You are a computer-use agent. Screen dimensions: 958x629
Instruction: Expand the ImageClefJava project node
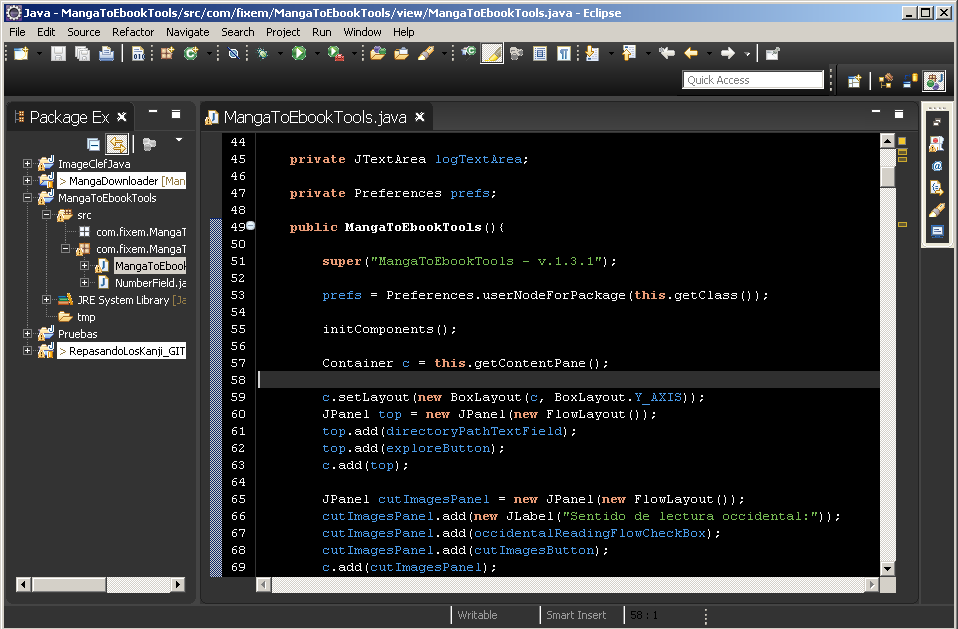point(27,164)
